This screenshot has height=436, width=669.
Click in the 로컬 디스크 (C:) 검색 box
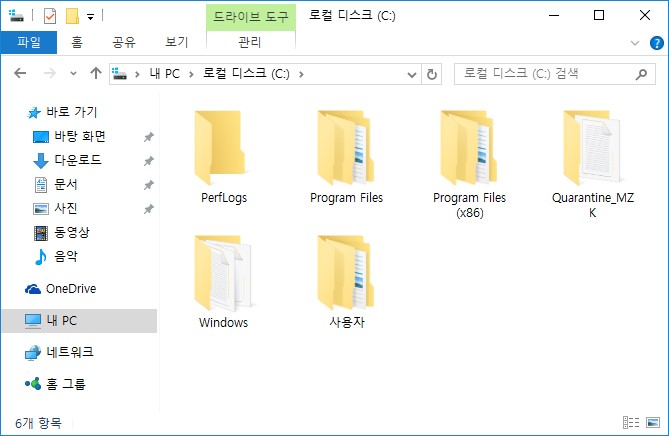point(555,74)
